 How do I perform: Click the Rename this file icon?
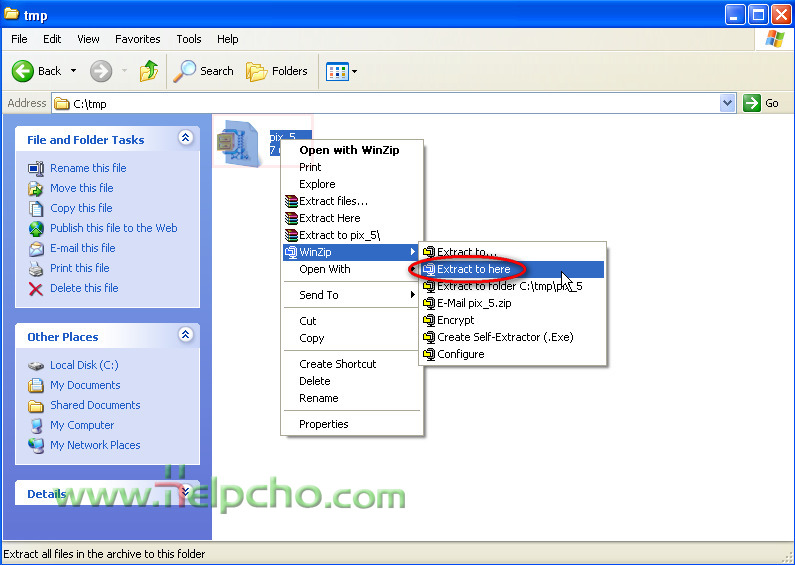36,168
